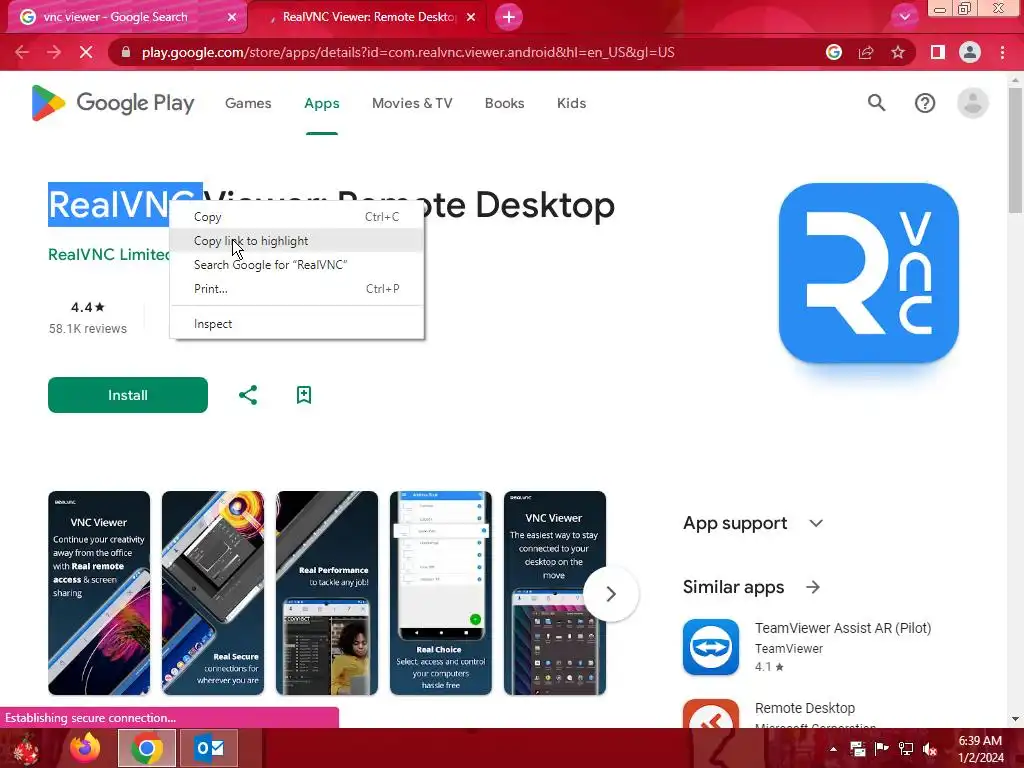This screenshot has height=768, width=1024.
Task: Open first VNC Viewer screenshot thumbnail
Action: (x=99, y=593)
